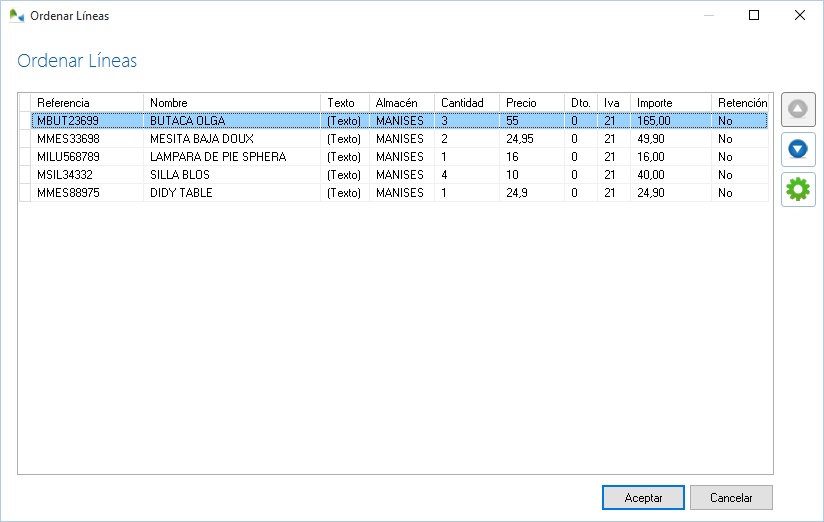824x522 pixels.
Task: Open the green gear settings button
Action: [x=798, y=189]
